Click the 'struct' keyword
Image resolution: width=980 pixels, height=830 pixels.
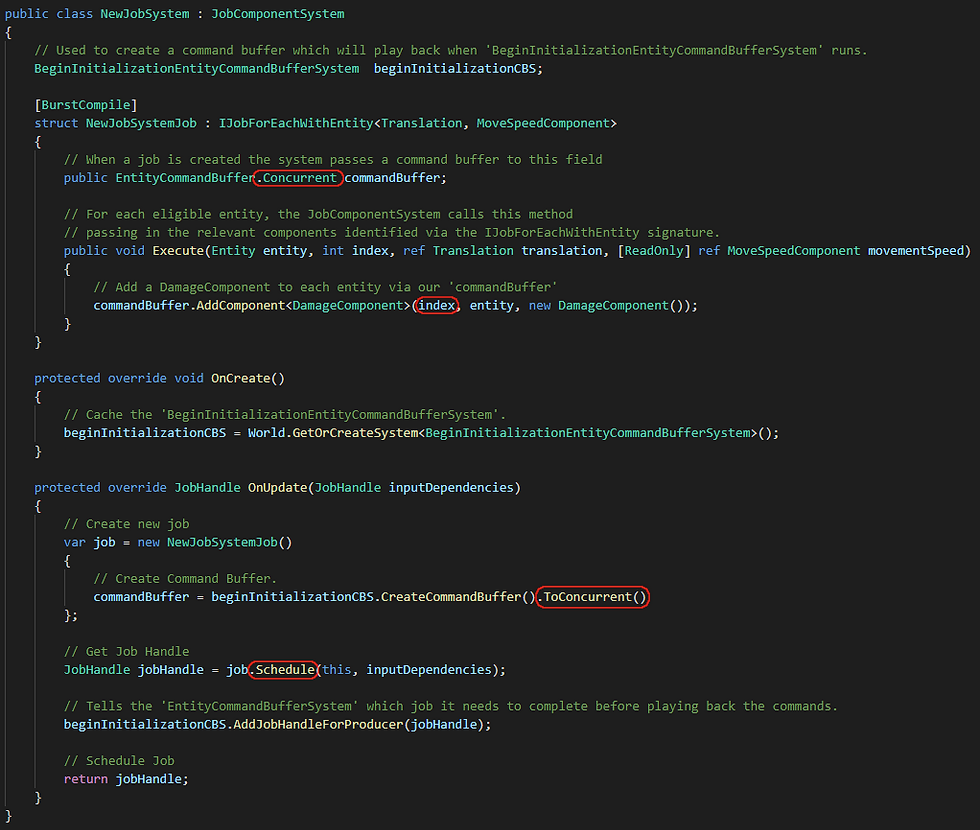point(56,123)
